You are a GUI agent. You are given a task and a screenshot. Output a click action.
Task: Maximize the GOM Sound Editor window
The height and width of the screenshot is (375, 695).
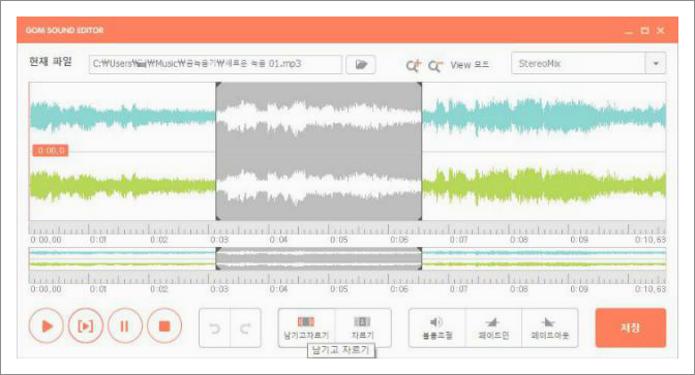tap(645, 31)
